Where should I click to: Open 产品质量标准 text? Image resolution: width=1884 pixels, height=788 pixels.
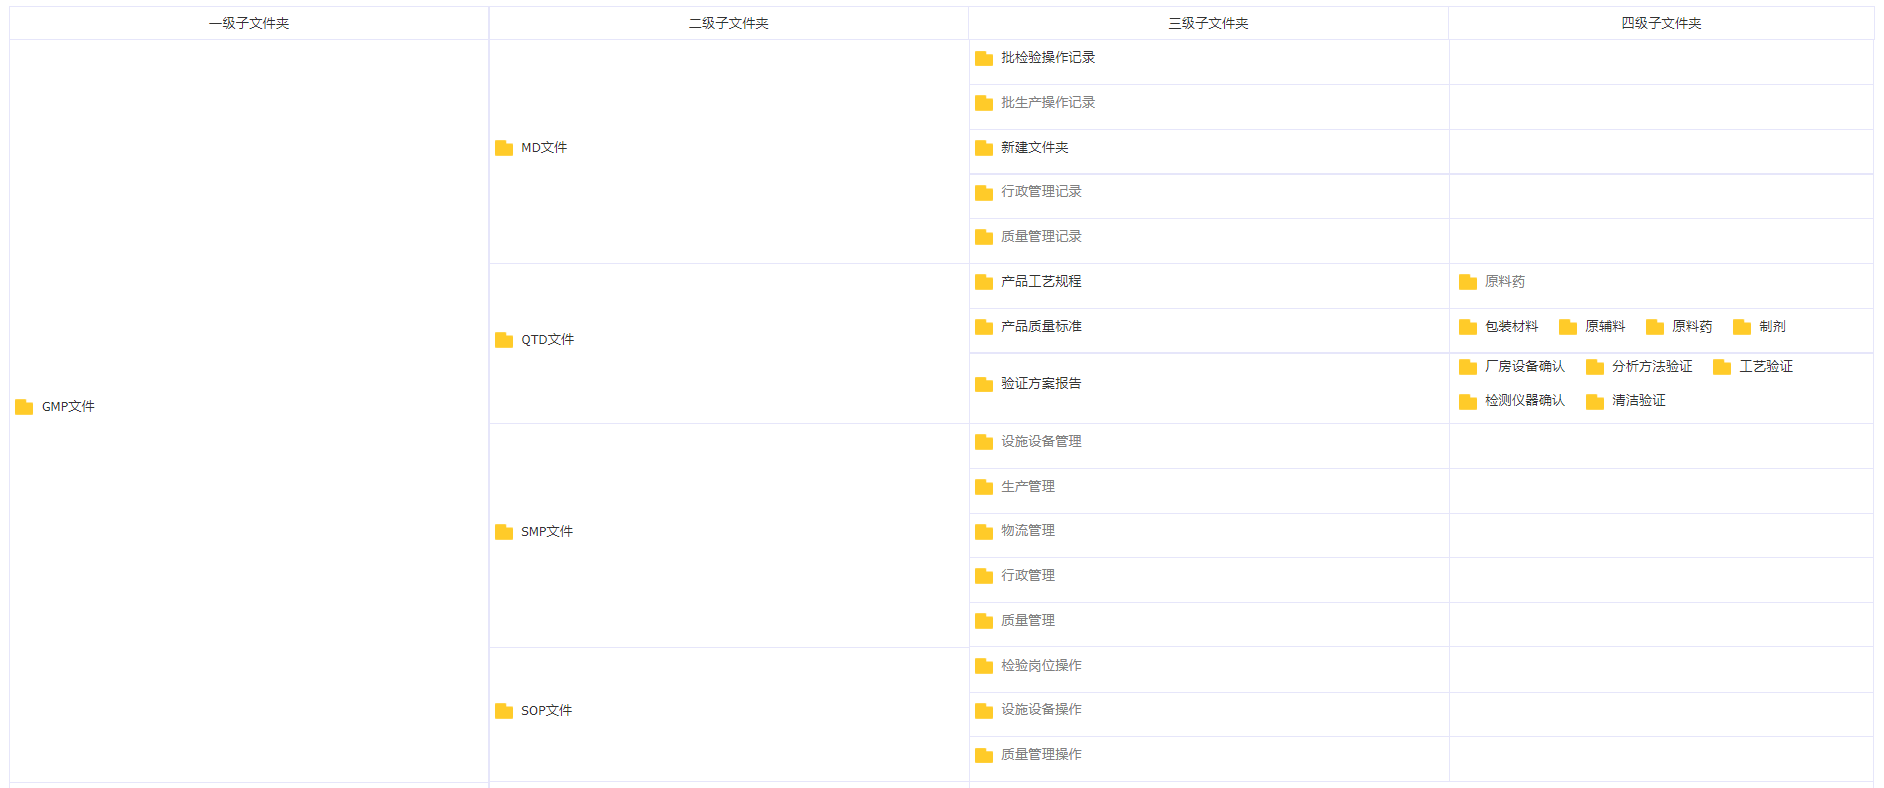pos(1041,326)
